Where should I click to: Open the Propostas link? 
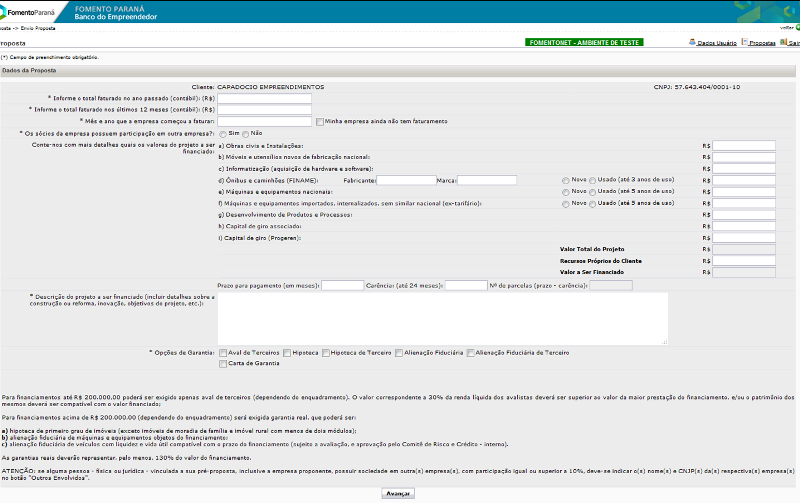coord(762,43)
